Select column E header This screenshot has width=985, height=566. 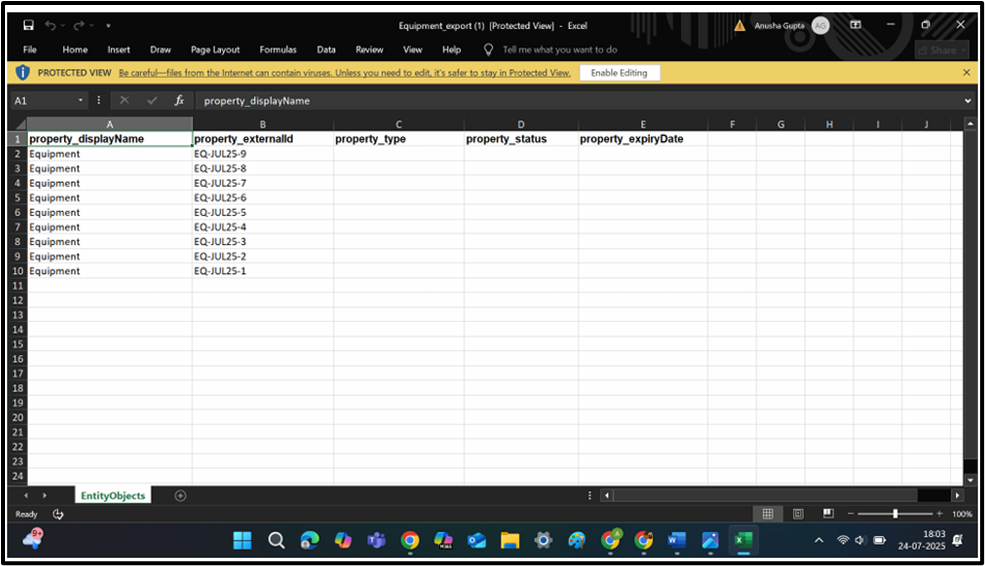click(x=643, y=124)
